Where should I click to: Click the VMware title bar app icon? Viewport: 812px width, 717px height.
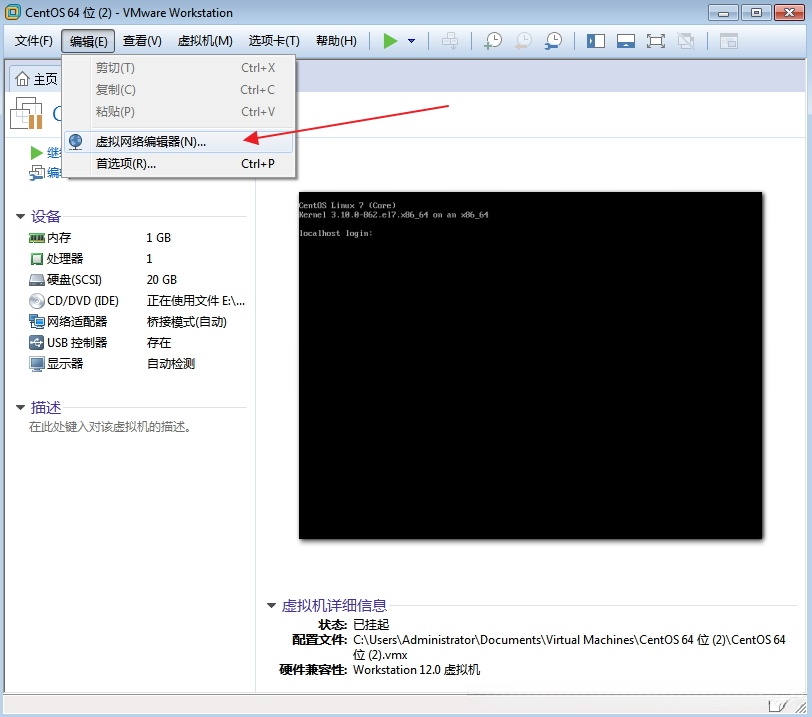click(12, 12)
